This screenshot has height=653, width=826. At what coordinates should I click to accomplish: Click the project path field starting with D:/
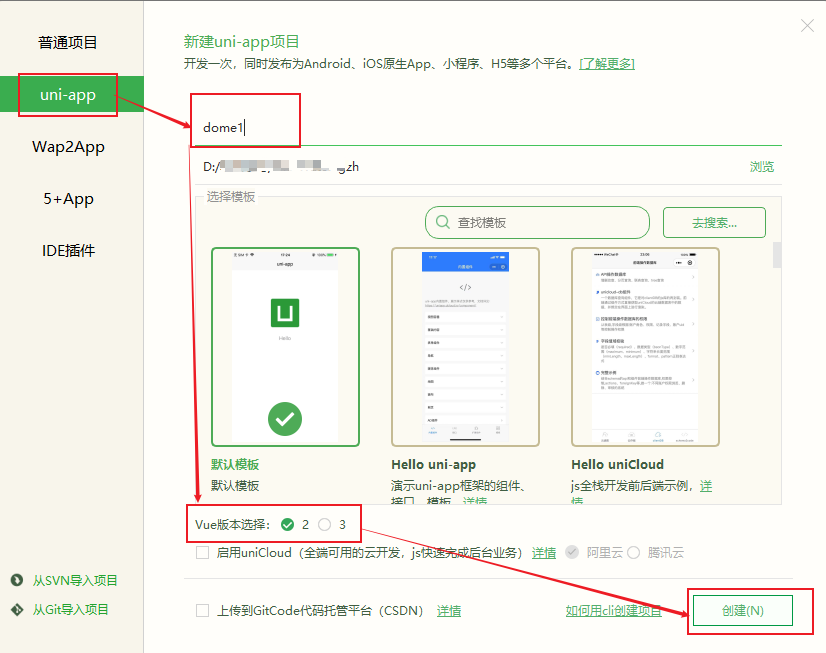click(469, 167)
